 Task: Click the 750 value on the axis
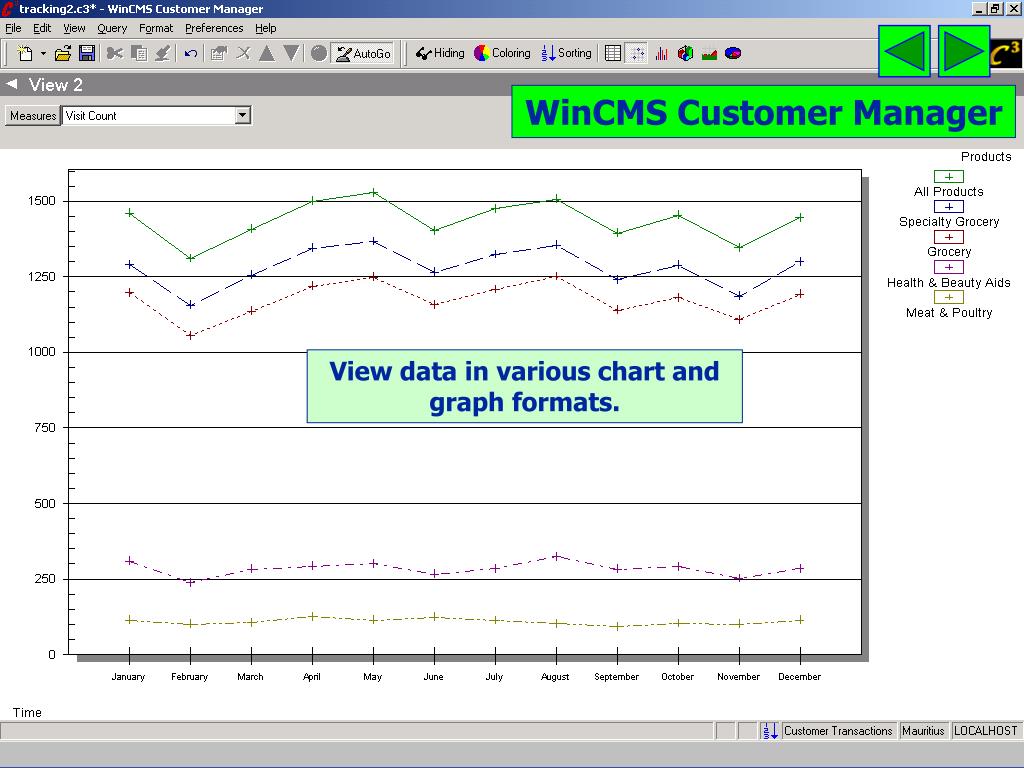pyautogui.click(x=45, y=427)
